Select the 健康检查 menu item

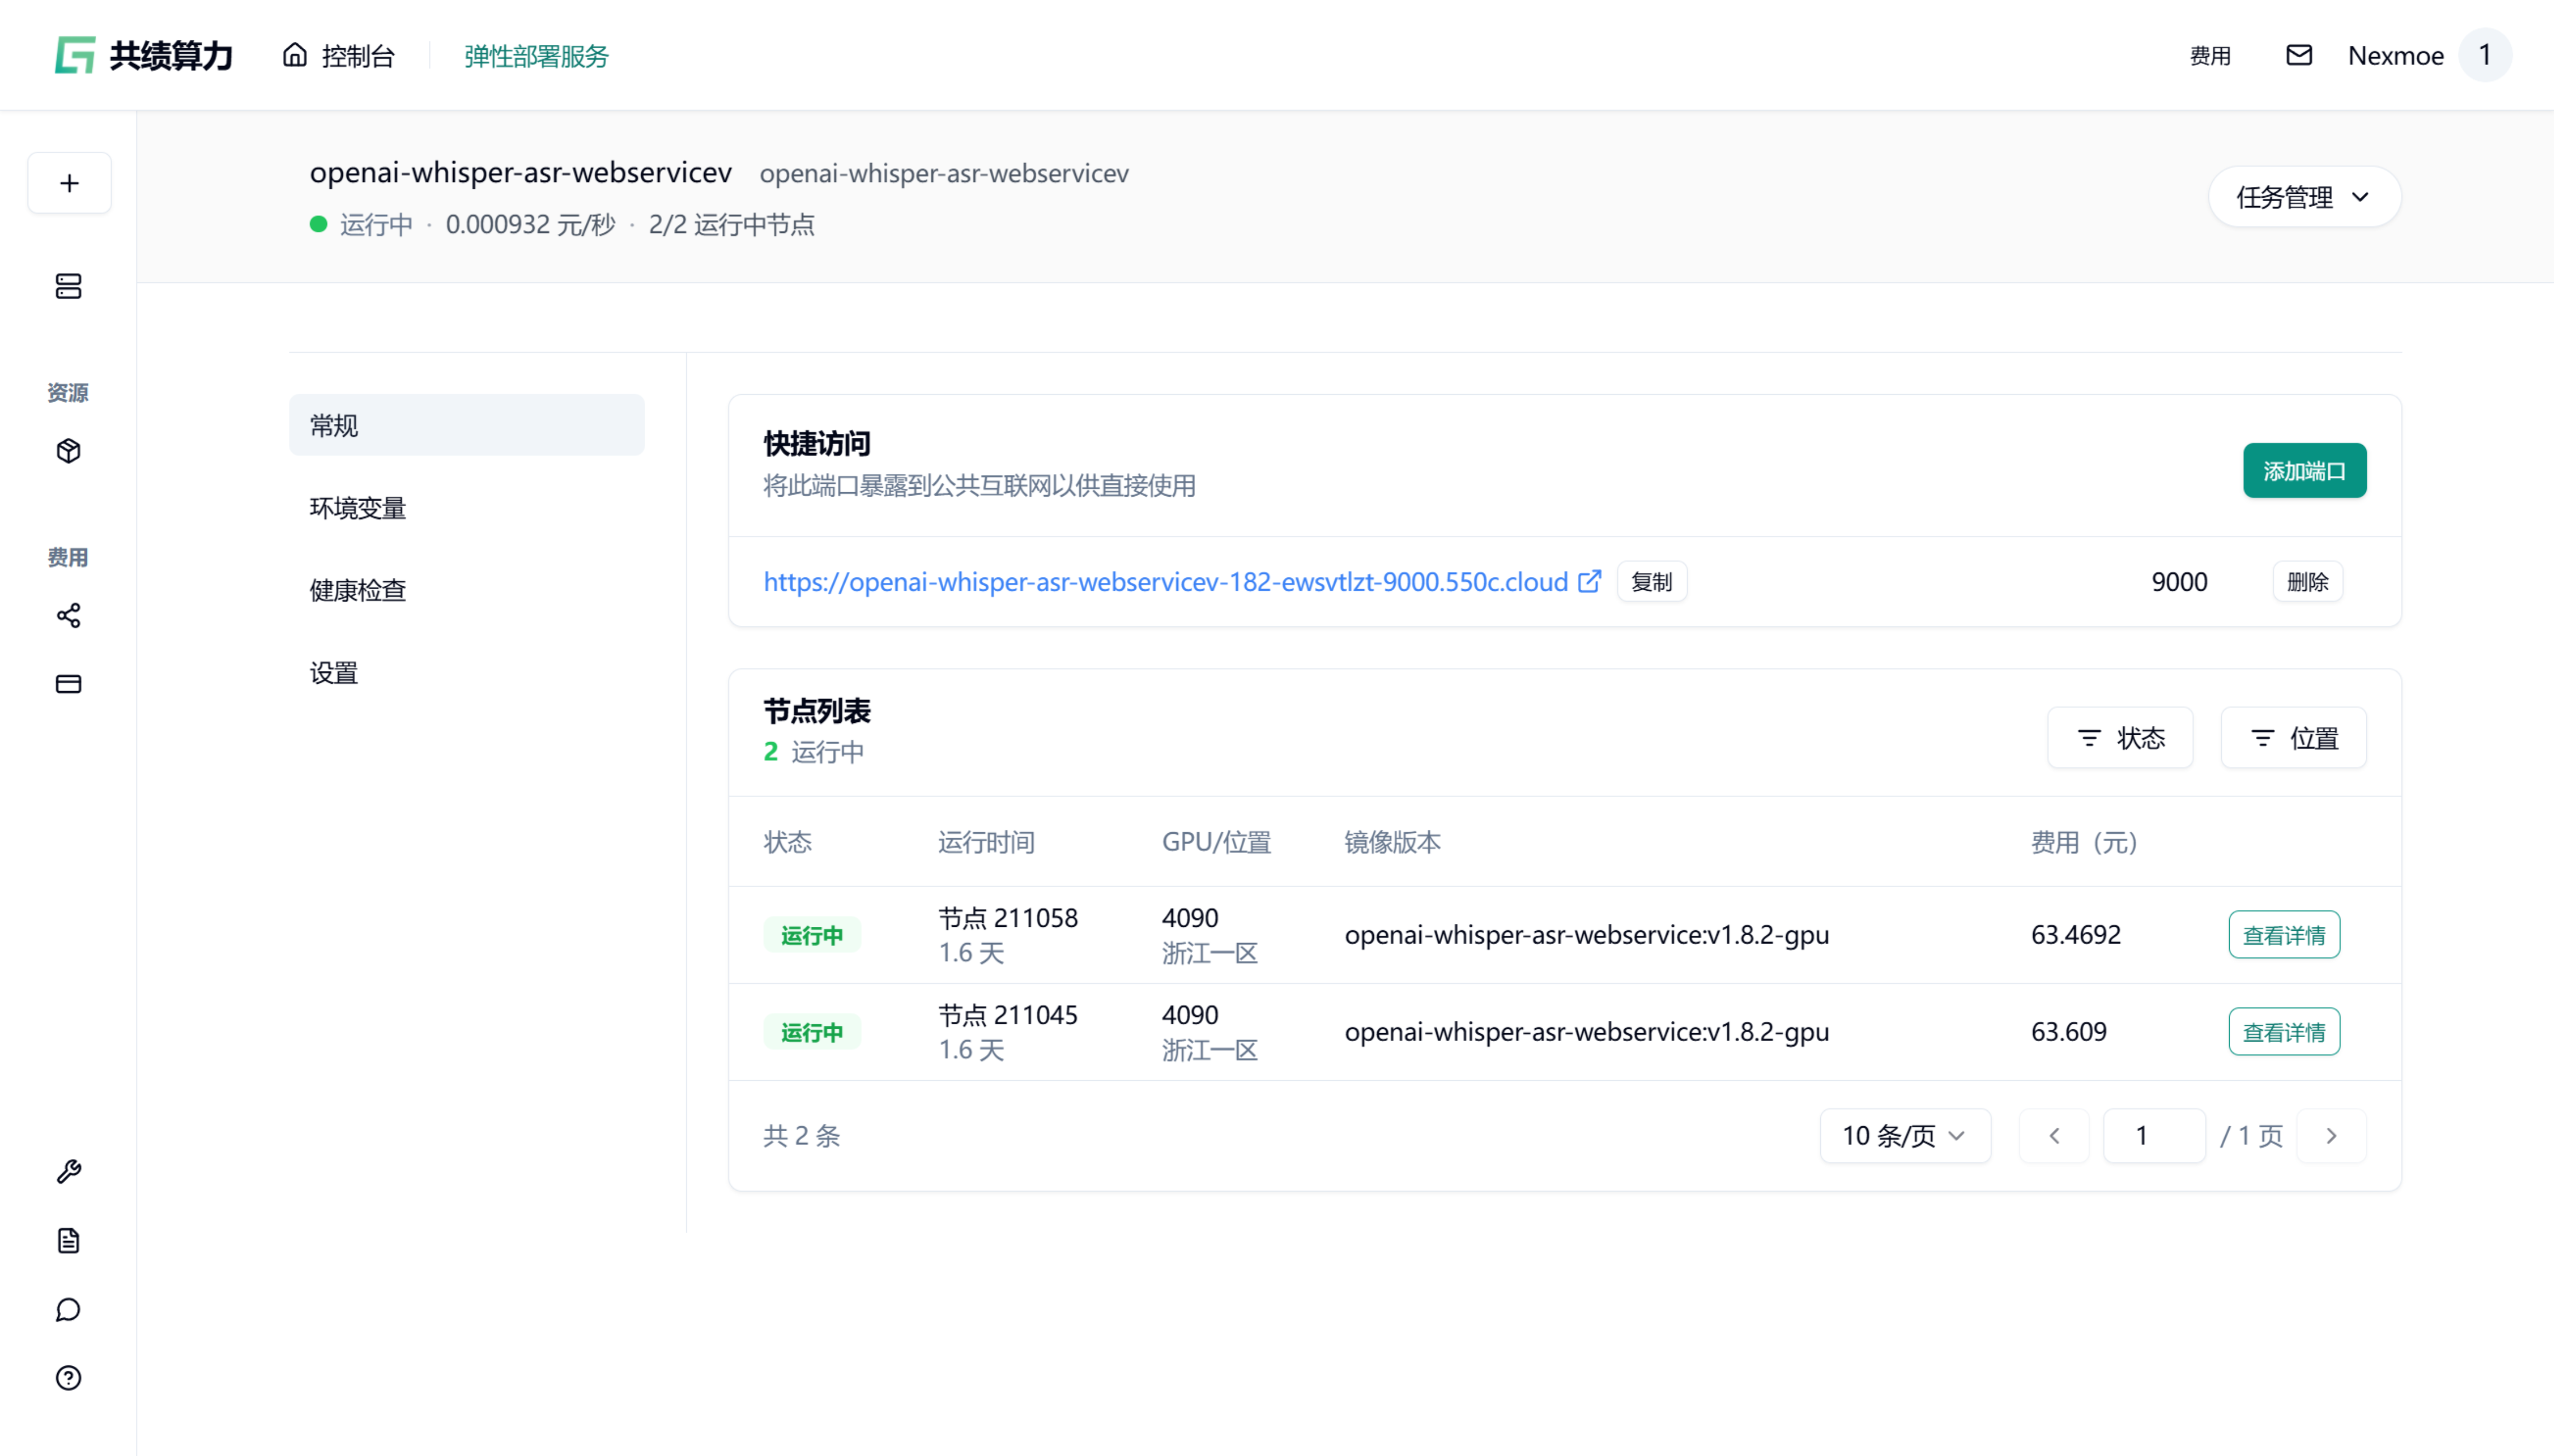pos(358,590)
